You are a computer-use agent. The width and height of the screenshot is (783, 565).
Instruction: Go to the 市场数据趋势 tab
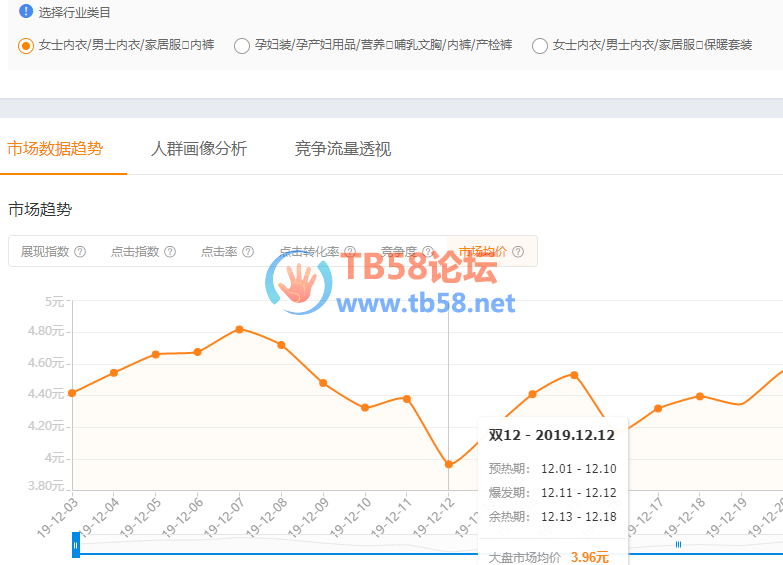pyautogui.click(x=55, y=149)
